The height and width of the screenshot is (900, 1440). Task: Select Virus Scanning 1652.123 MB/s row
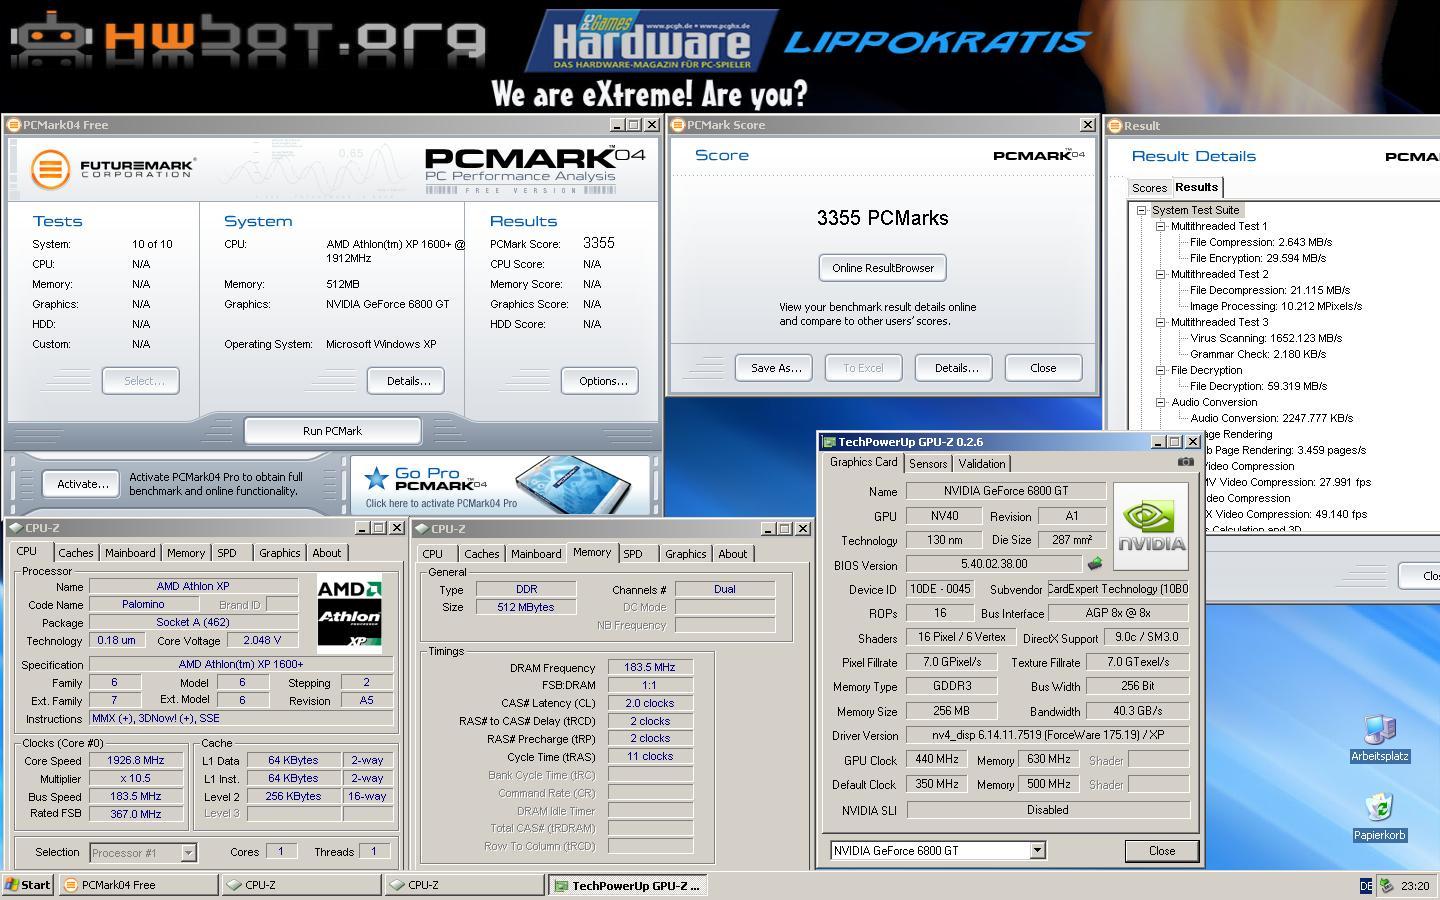[x=1266, y=338]
